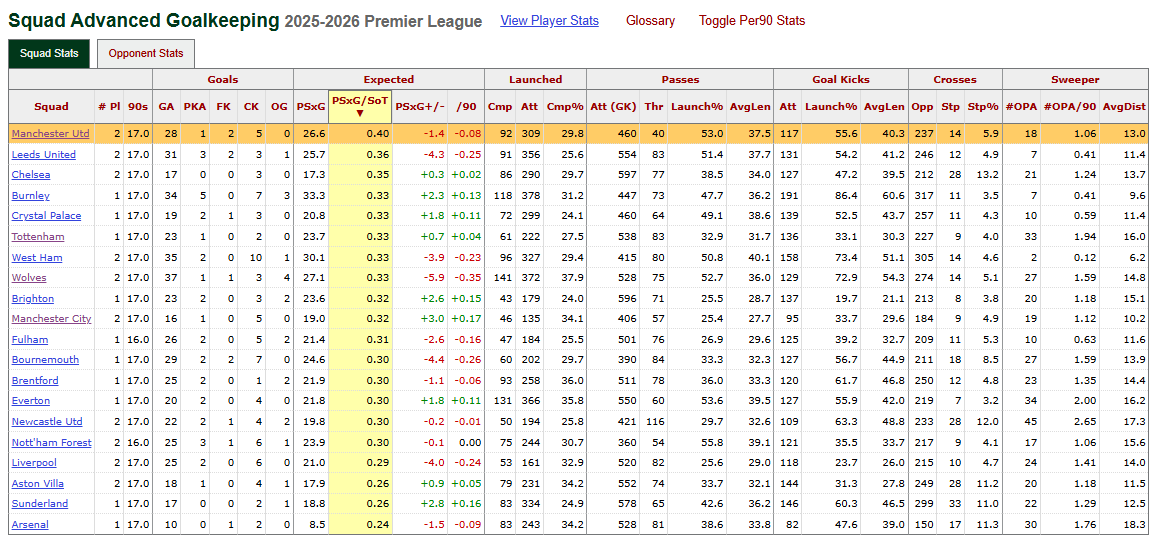
Task: Sort by the #OPA column header
Action: point(1021,107)
